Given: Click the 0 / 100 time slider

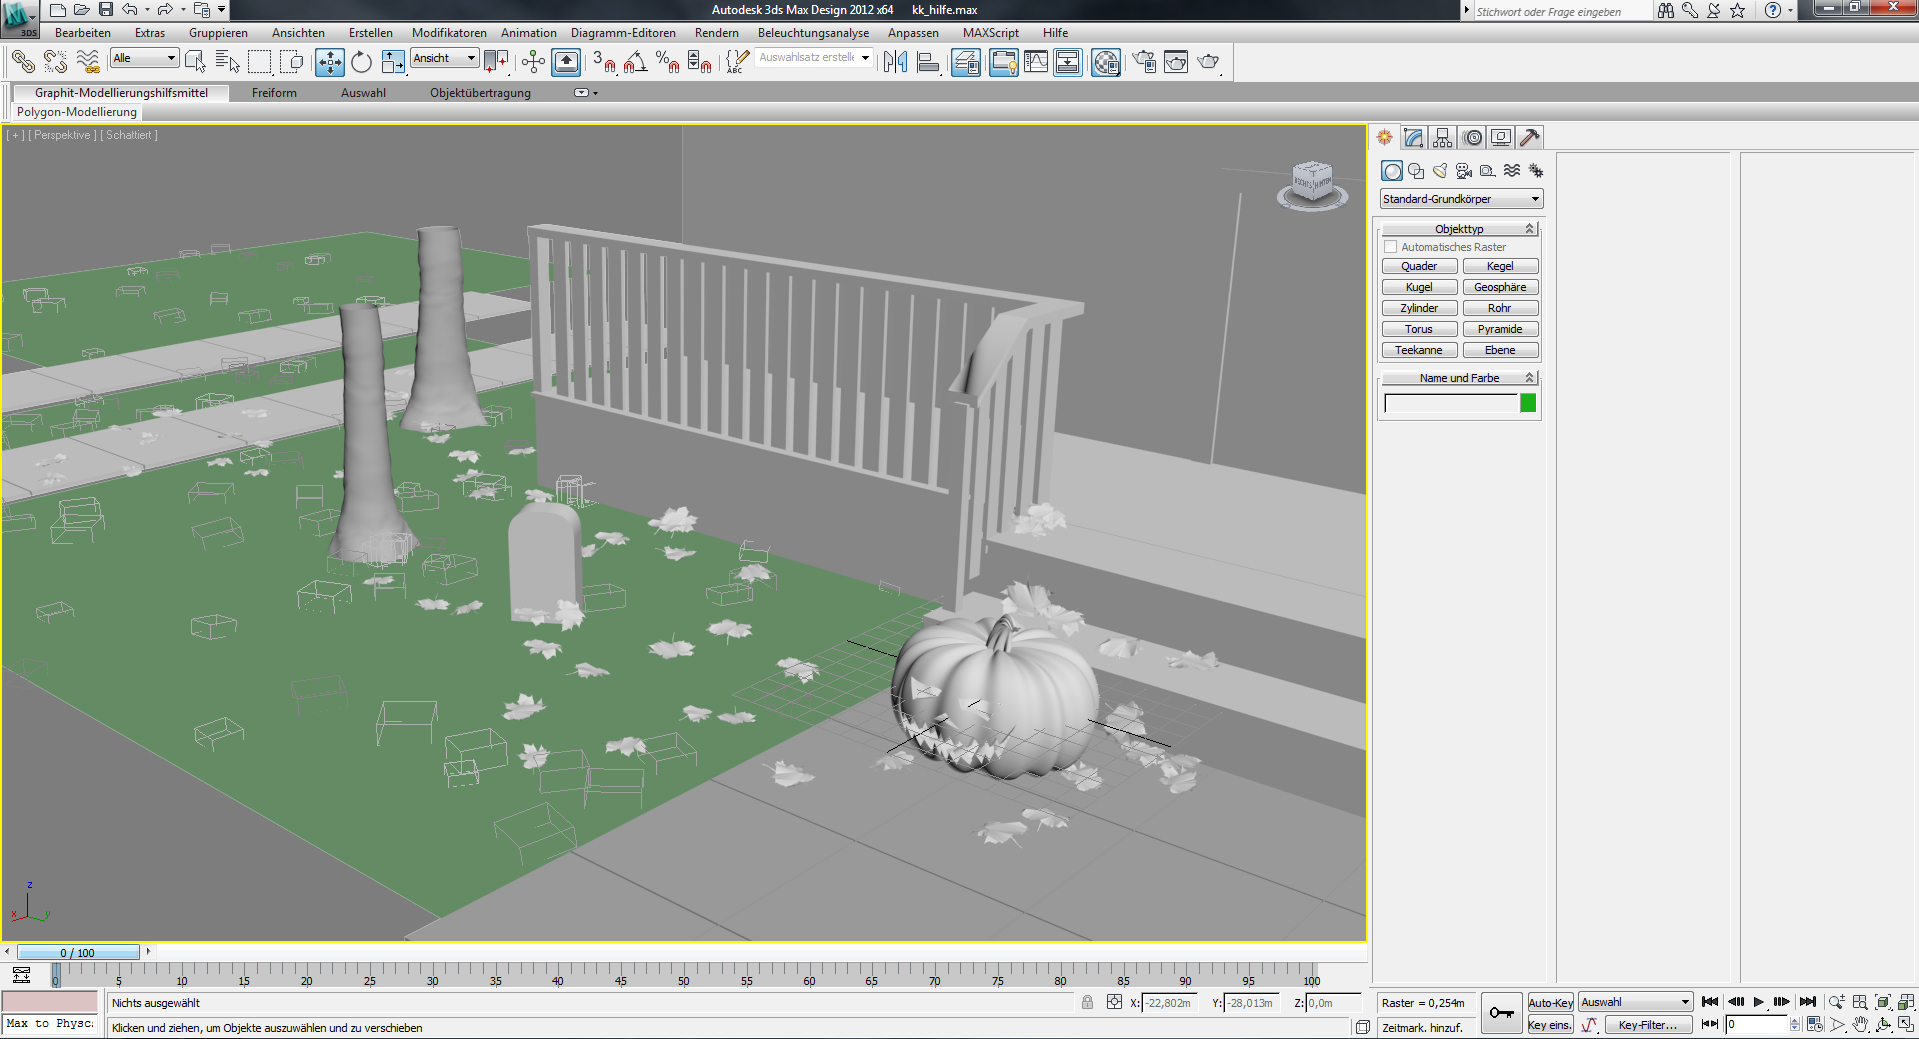Looking at the screenshot, I should (78, 953).
